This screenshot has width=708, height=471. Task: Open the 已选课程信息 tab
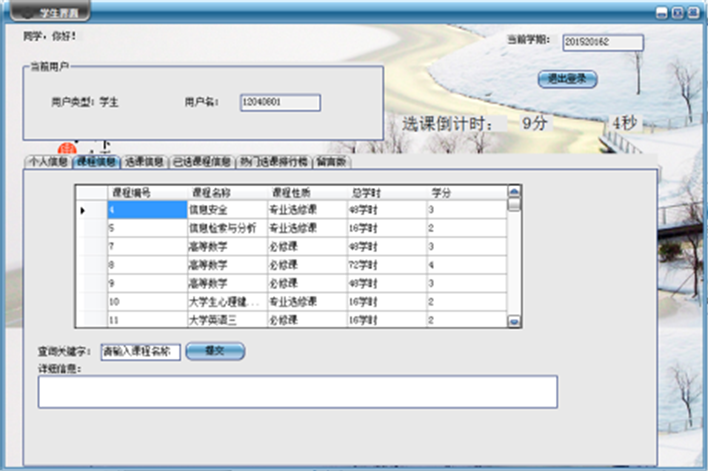coord(202,161)
